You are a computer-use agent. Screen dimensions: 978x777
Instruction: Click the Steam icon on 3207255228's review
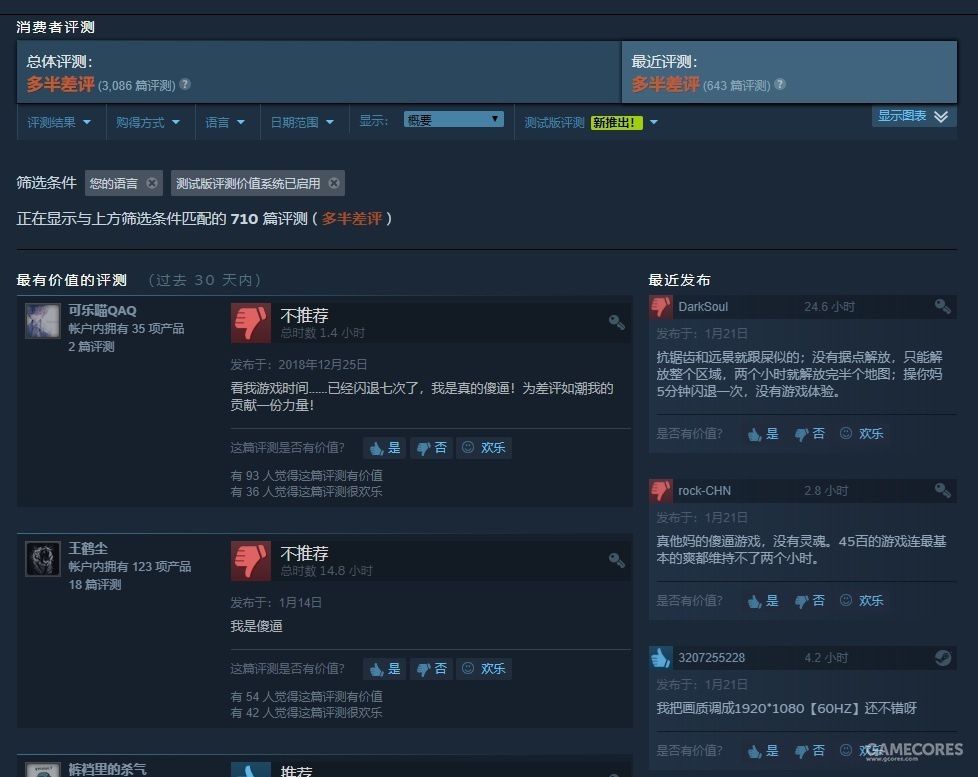click(x=942, y=658)
